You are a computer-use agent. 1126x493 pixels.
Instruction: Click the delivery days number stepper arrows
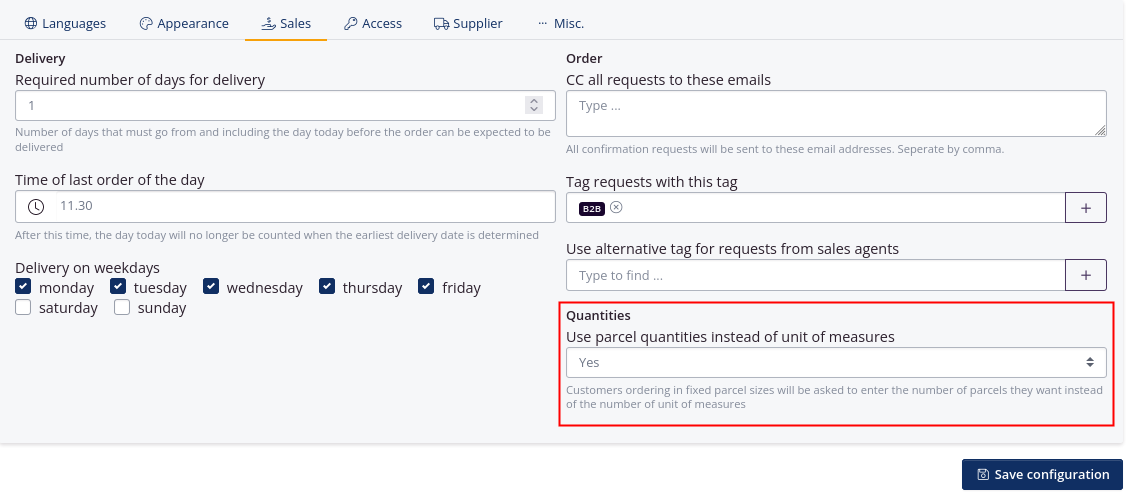click(x=534, y=105)
